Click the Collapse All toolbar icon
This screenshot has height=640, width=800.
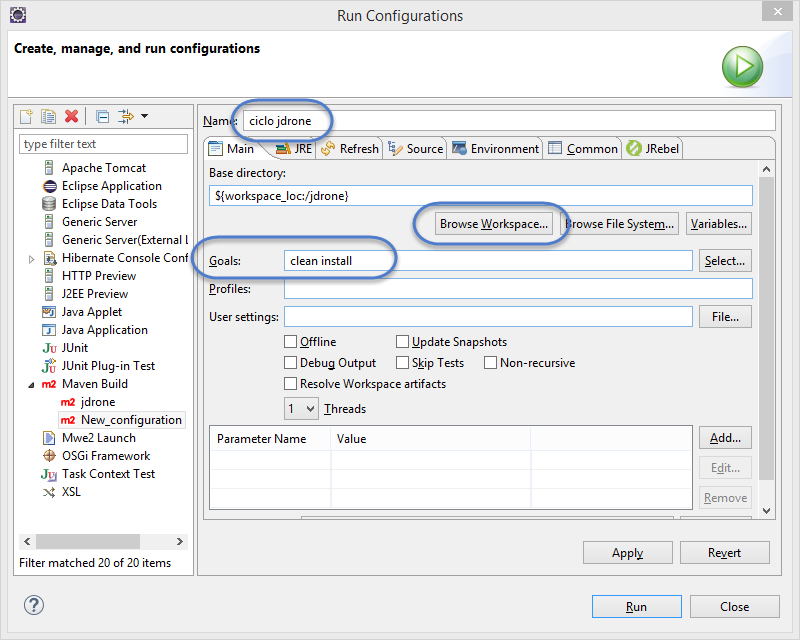point(103,117)
